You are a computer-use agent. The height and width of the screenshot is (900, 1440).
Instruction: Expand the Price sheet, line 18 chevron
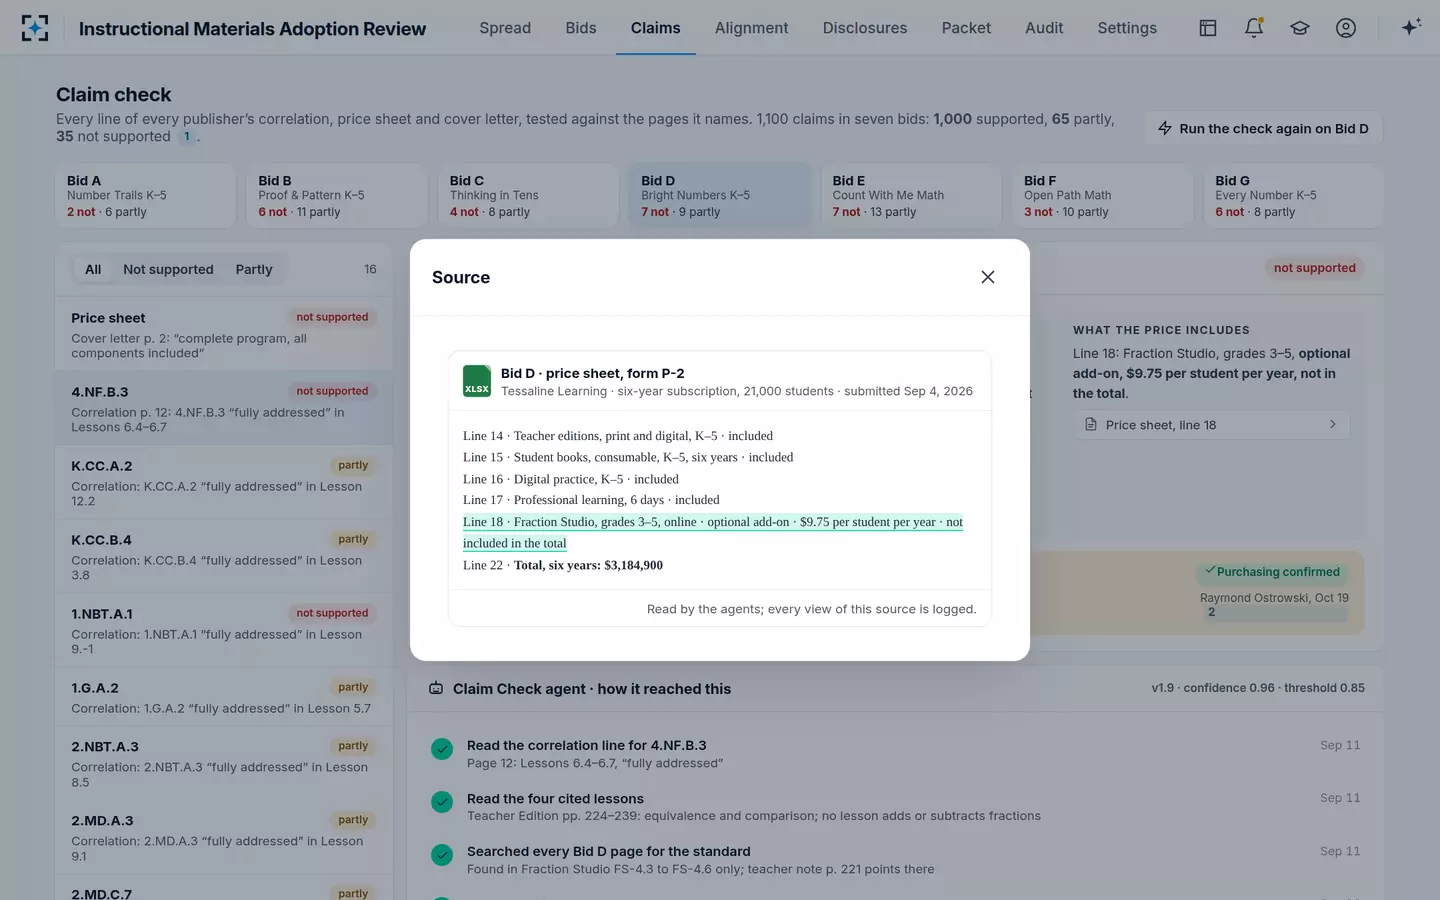1332,425
